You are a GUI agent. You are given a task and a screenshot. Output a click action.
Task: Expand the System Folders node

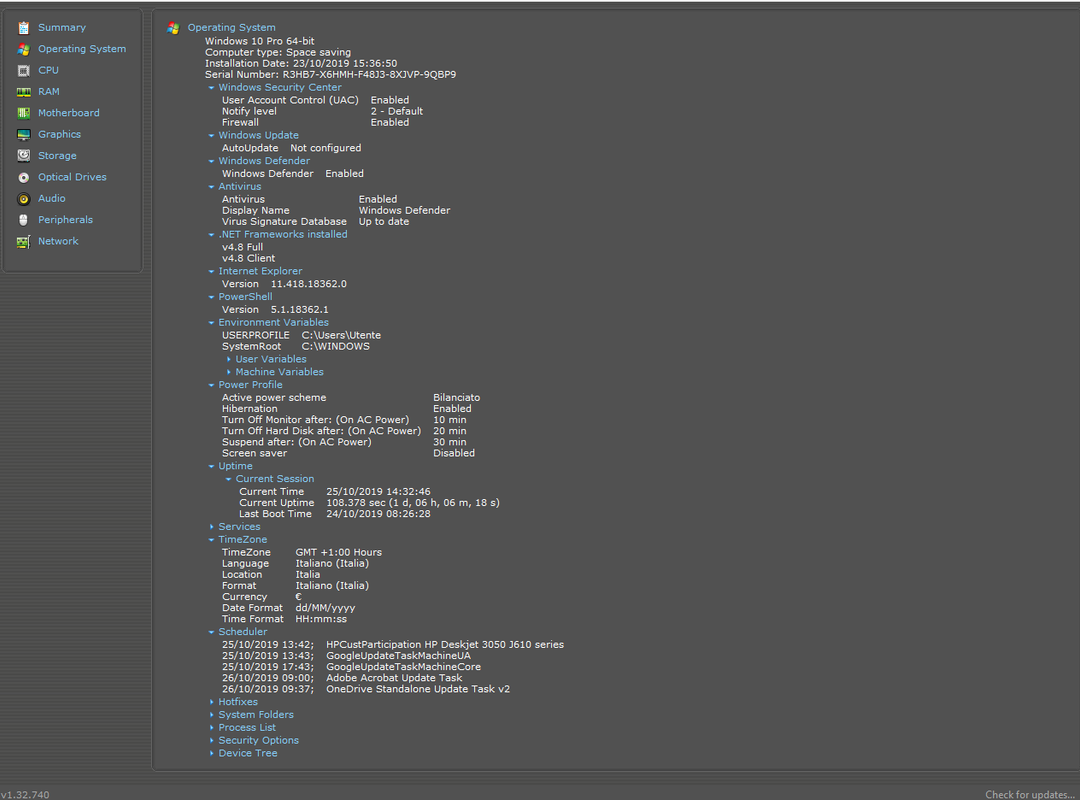(211, 715)
